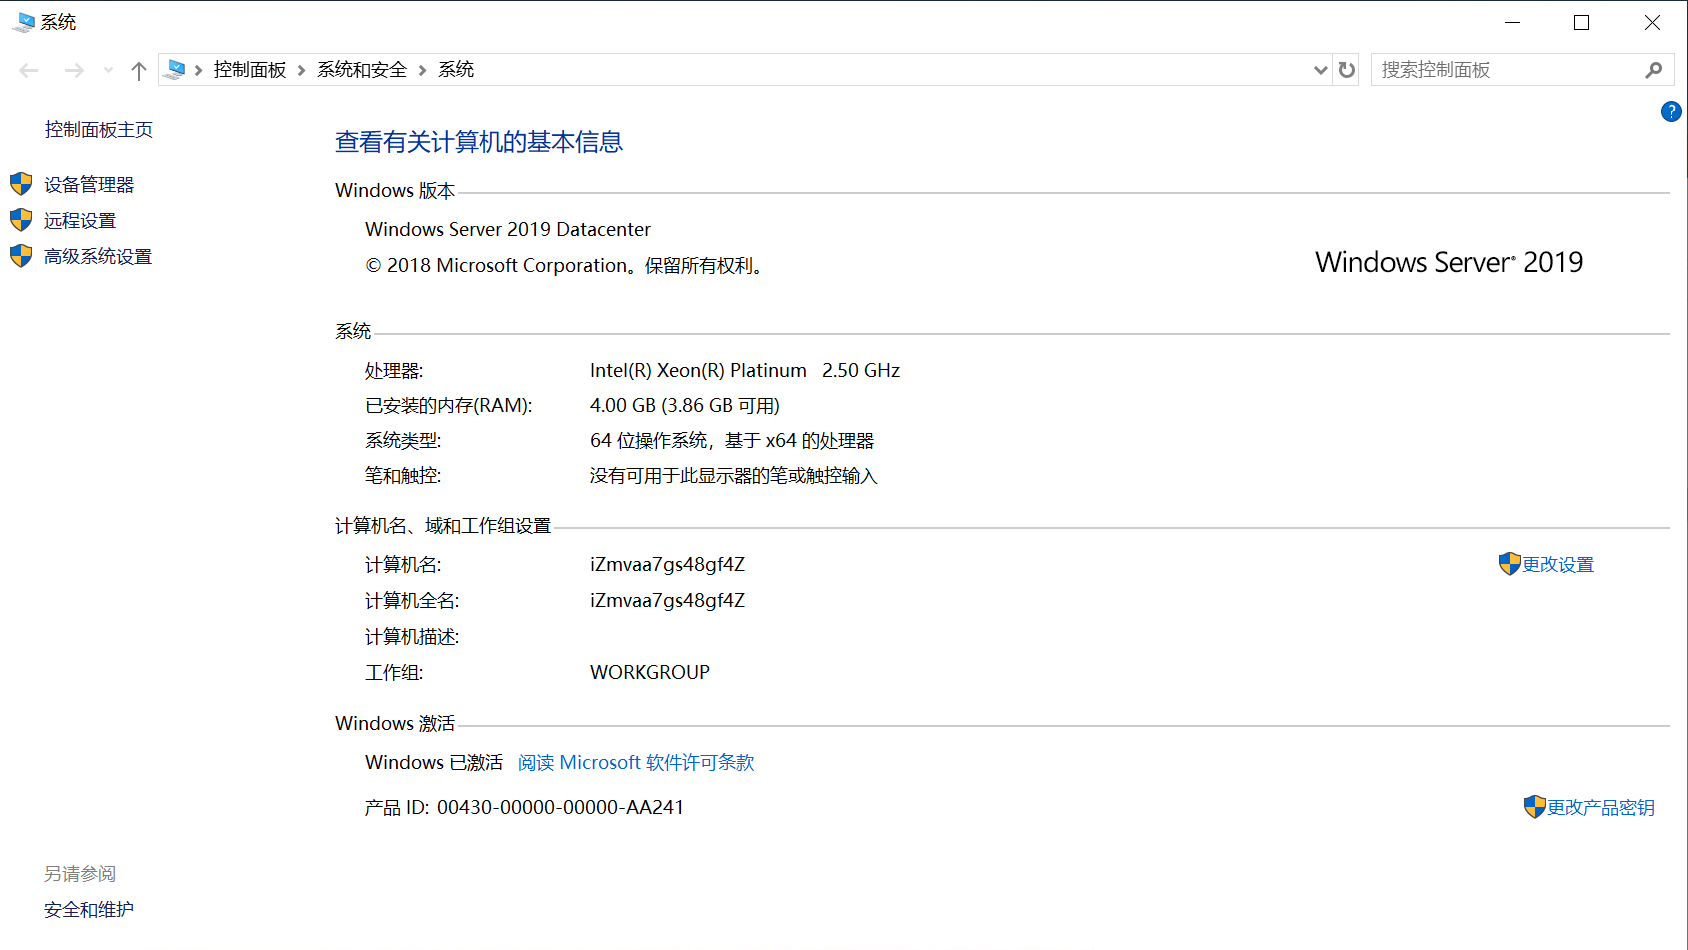This screenshot has width=1688, height=950.
Task: Open 系统和安全 breadcrumb
Action: click(x=362, y=69)
